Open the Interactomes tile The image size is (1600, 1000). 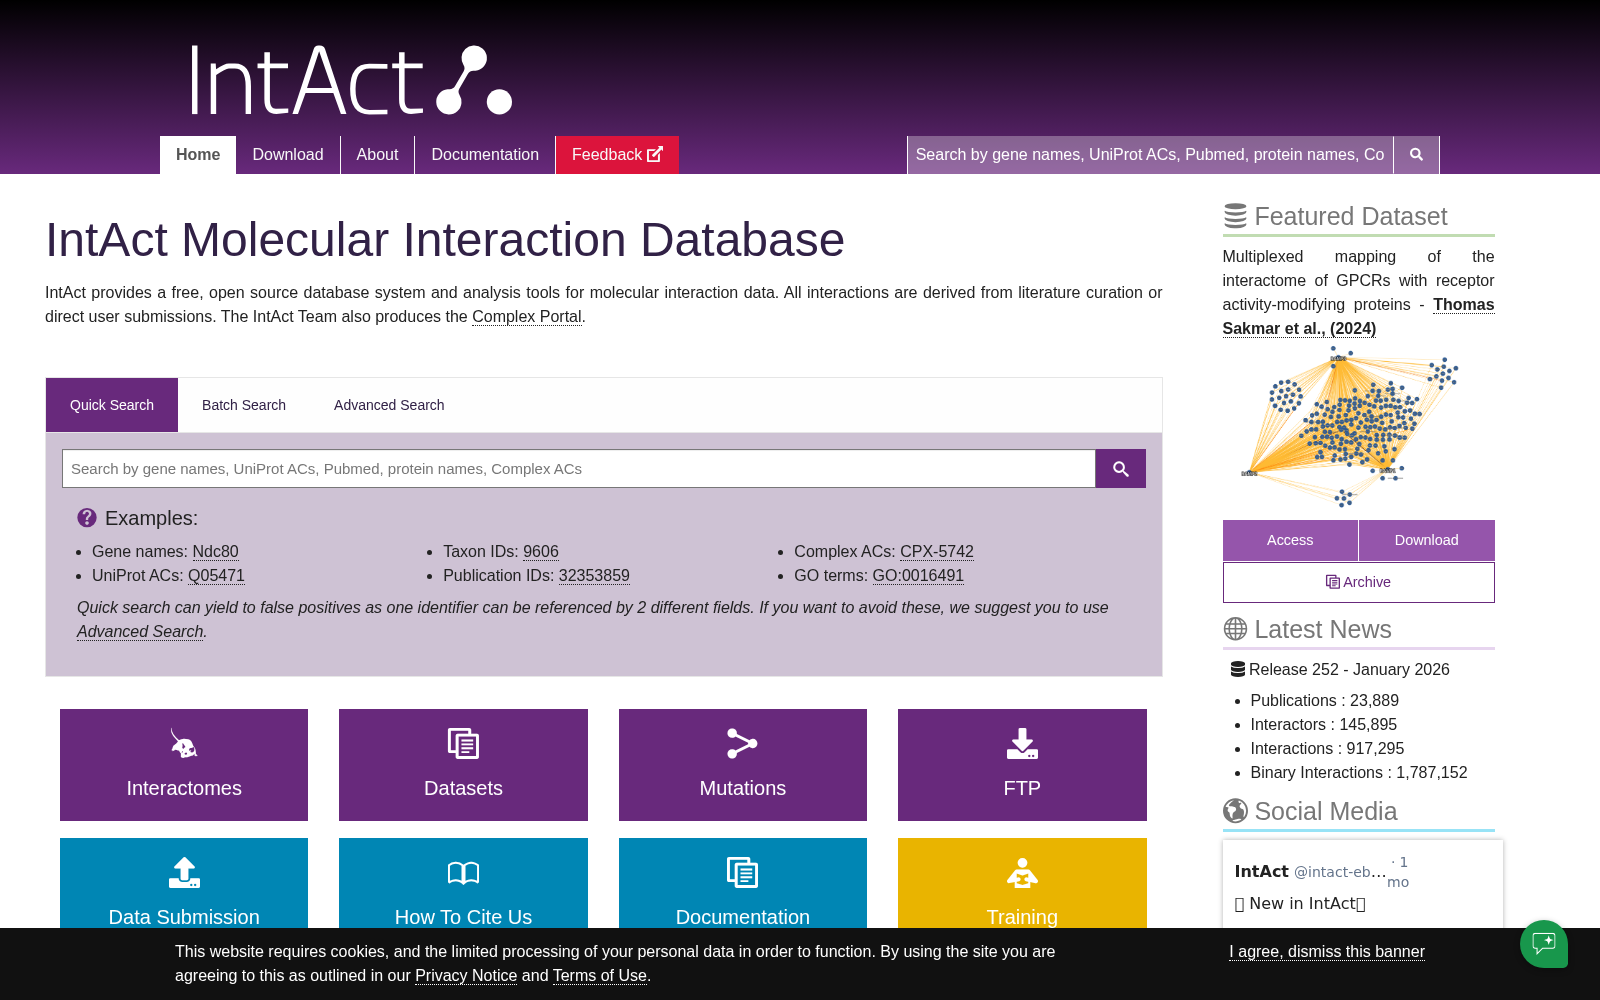184,765
